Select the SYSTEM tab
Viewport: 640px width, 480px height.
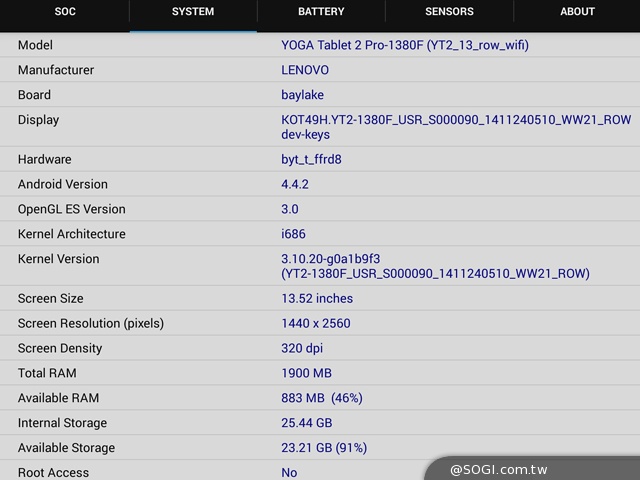pos(193,12)
